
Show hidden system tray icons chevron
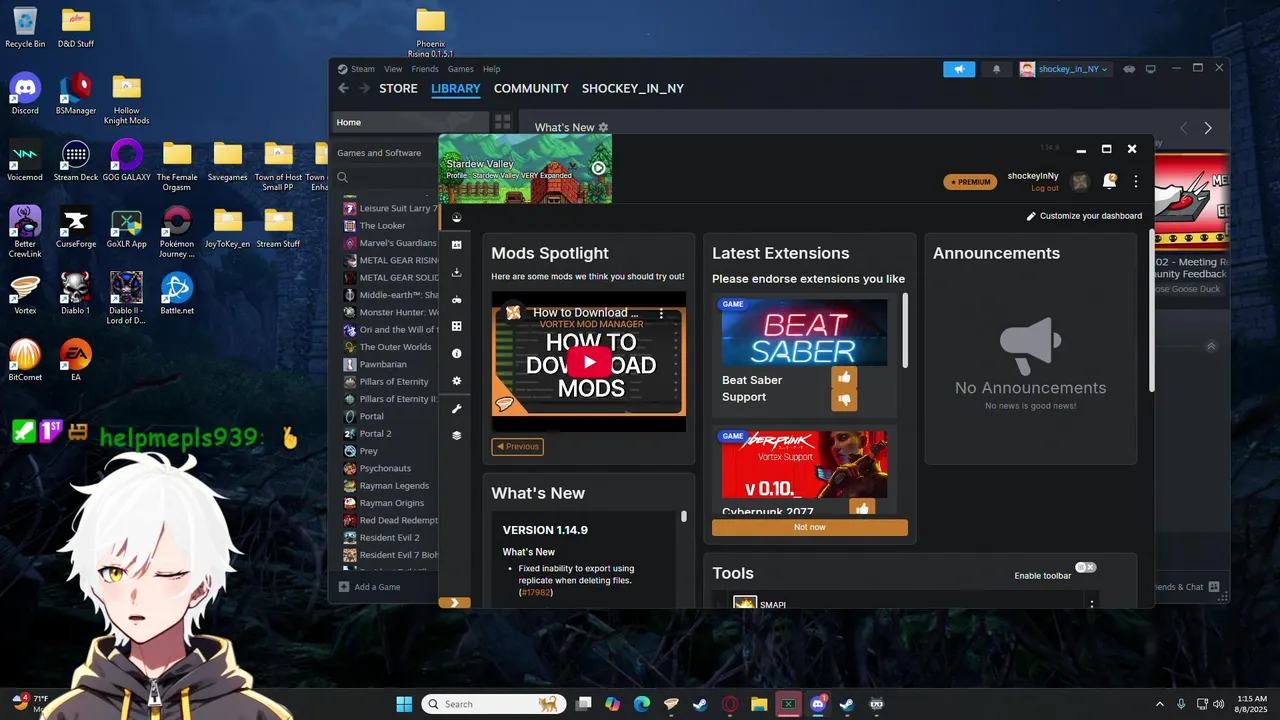click(1160, 704)
